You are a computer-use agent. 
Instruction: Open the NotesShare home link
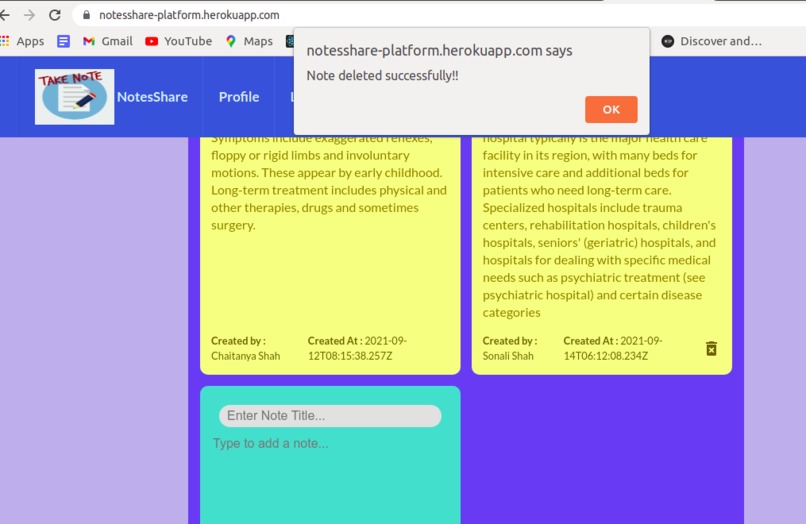tap(152, 97)
